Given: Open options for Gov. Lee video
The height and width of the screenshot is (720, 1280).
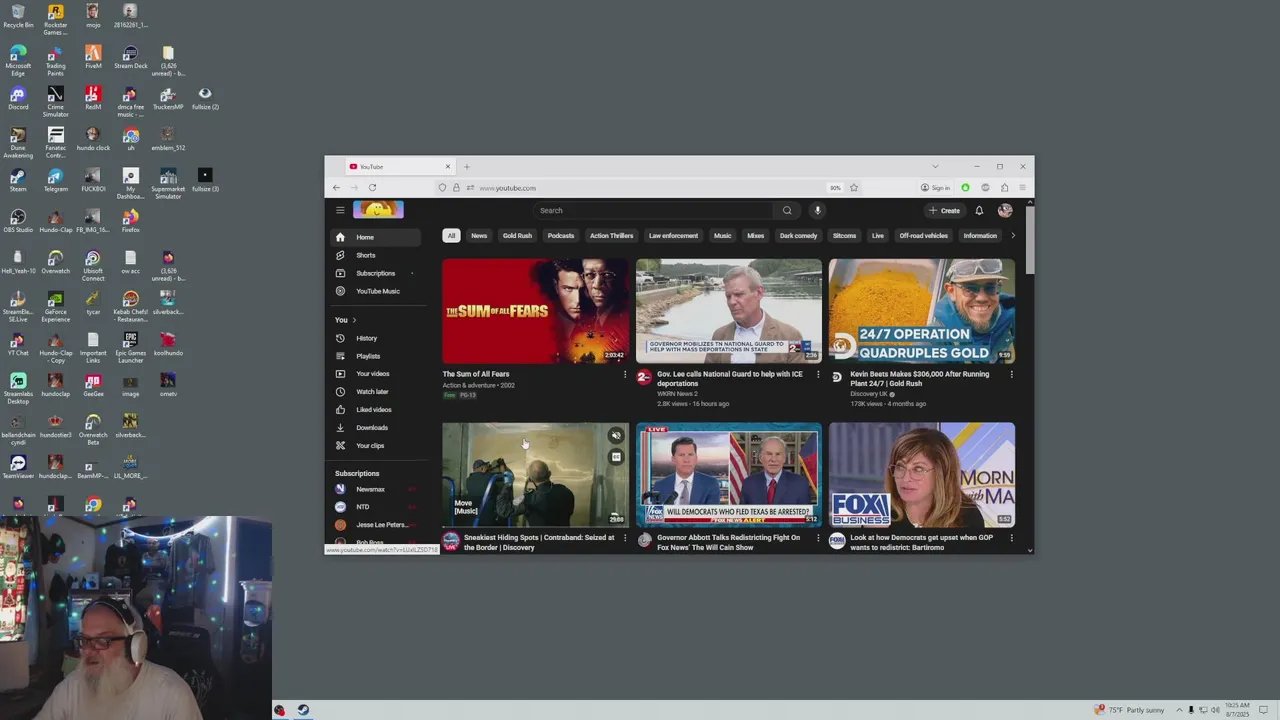Looking at the screenshot, I should click(818, 375).
